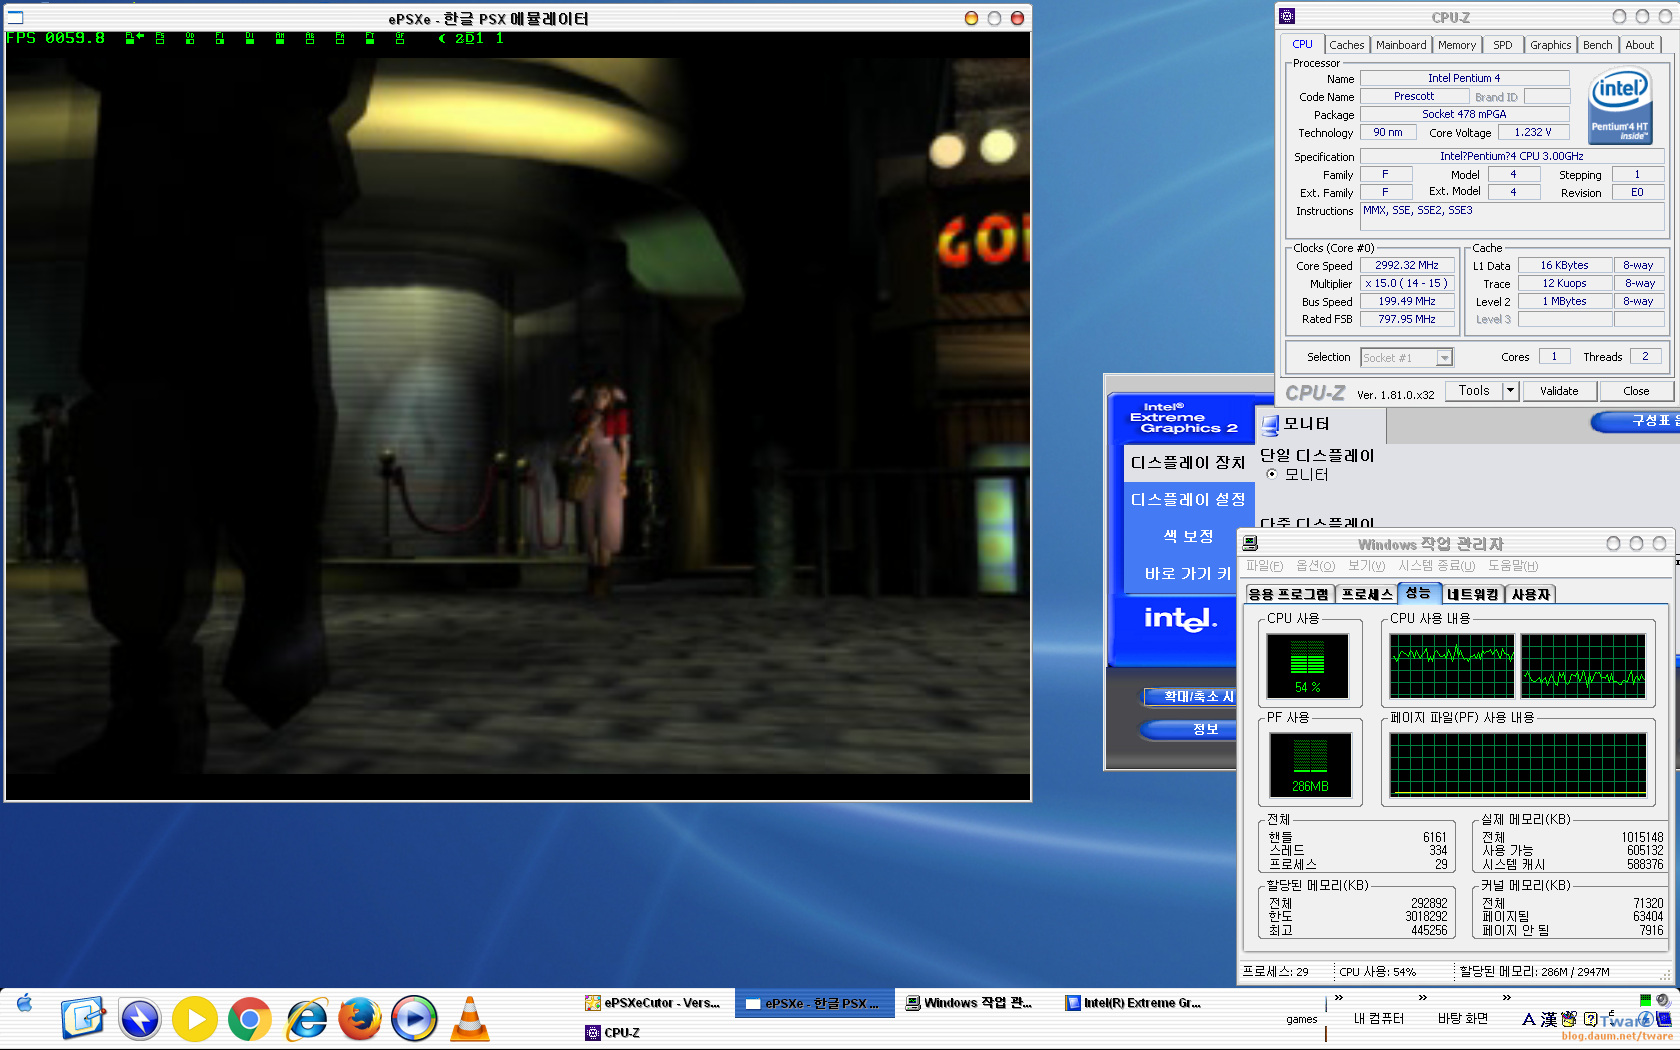
Task: Open 디스플레이 설정 in Intel Graphics sidebar
Action: 1188,499
